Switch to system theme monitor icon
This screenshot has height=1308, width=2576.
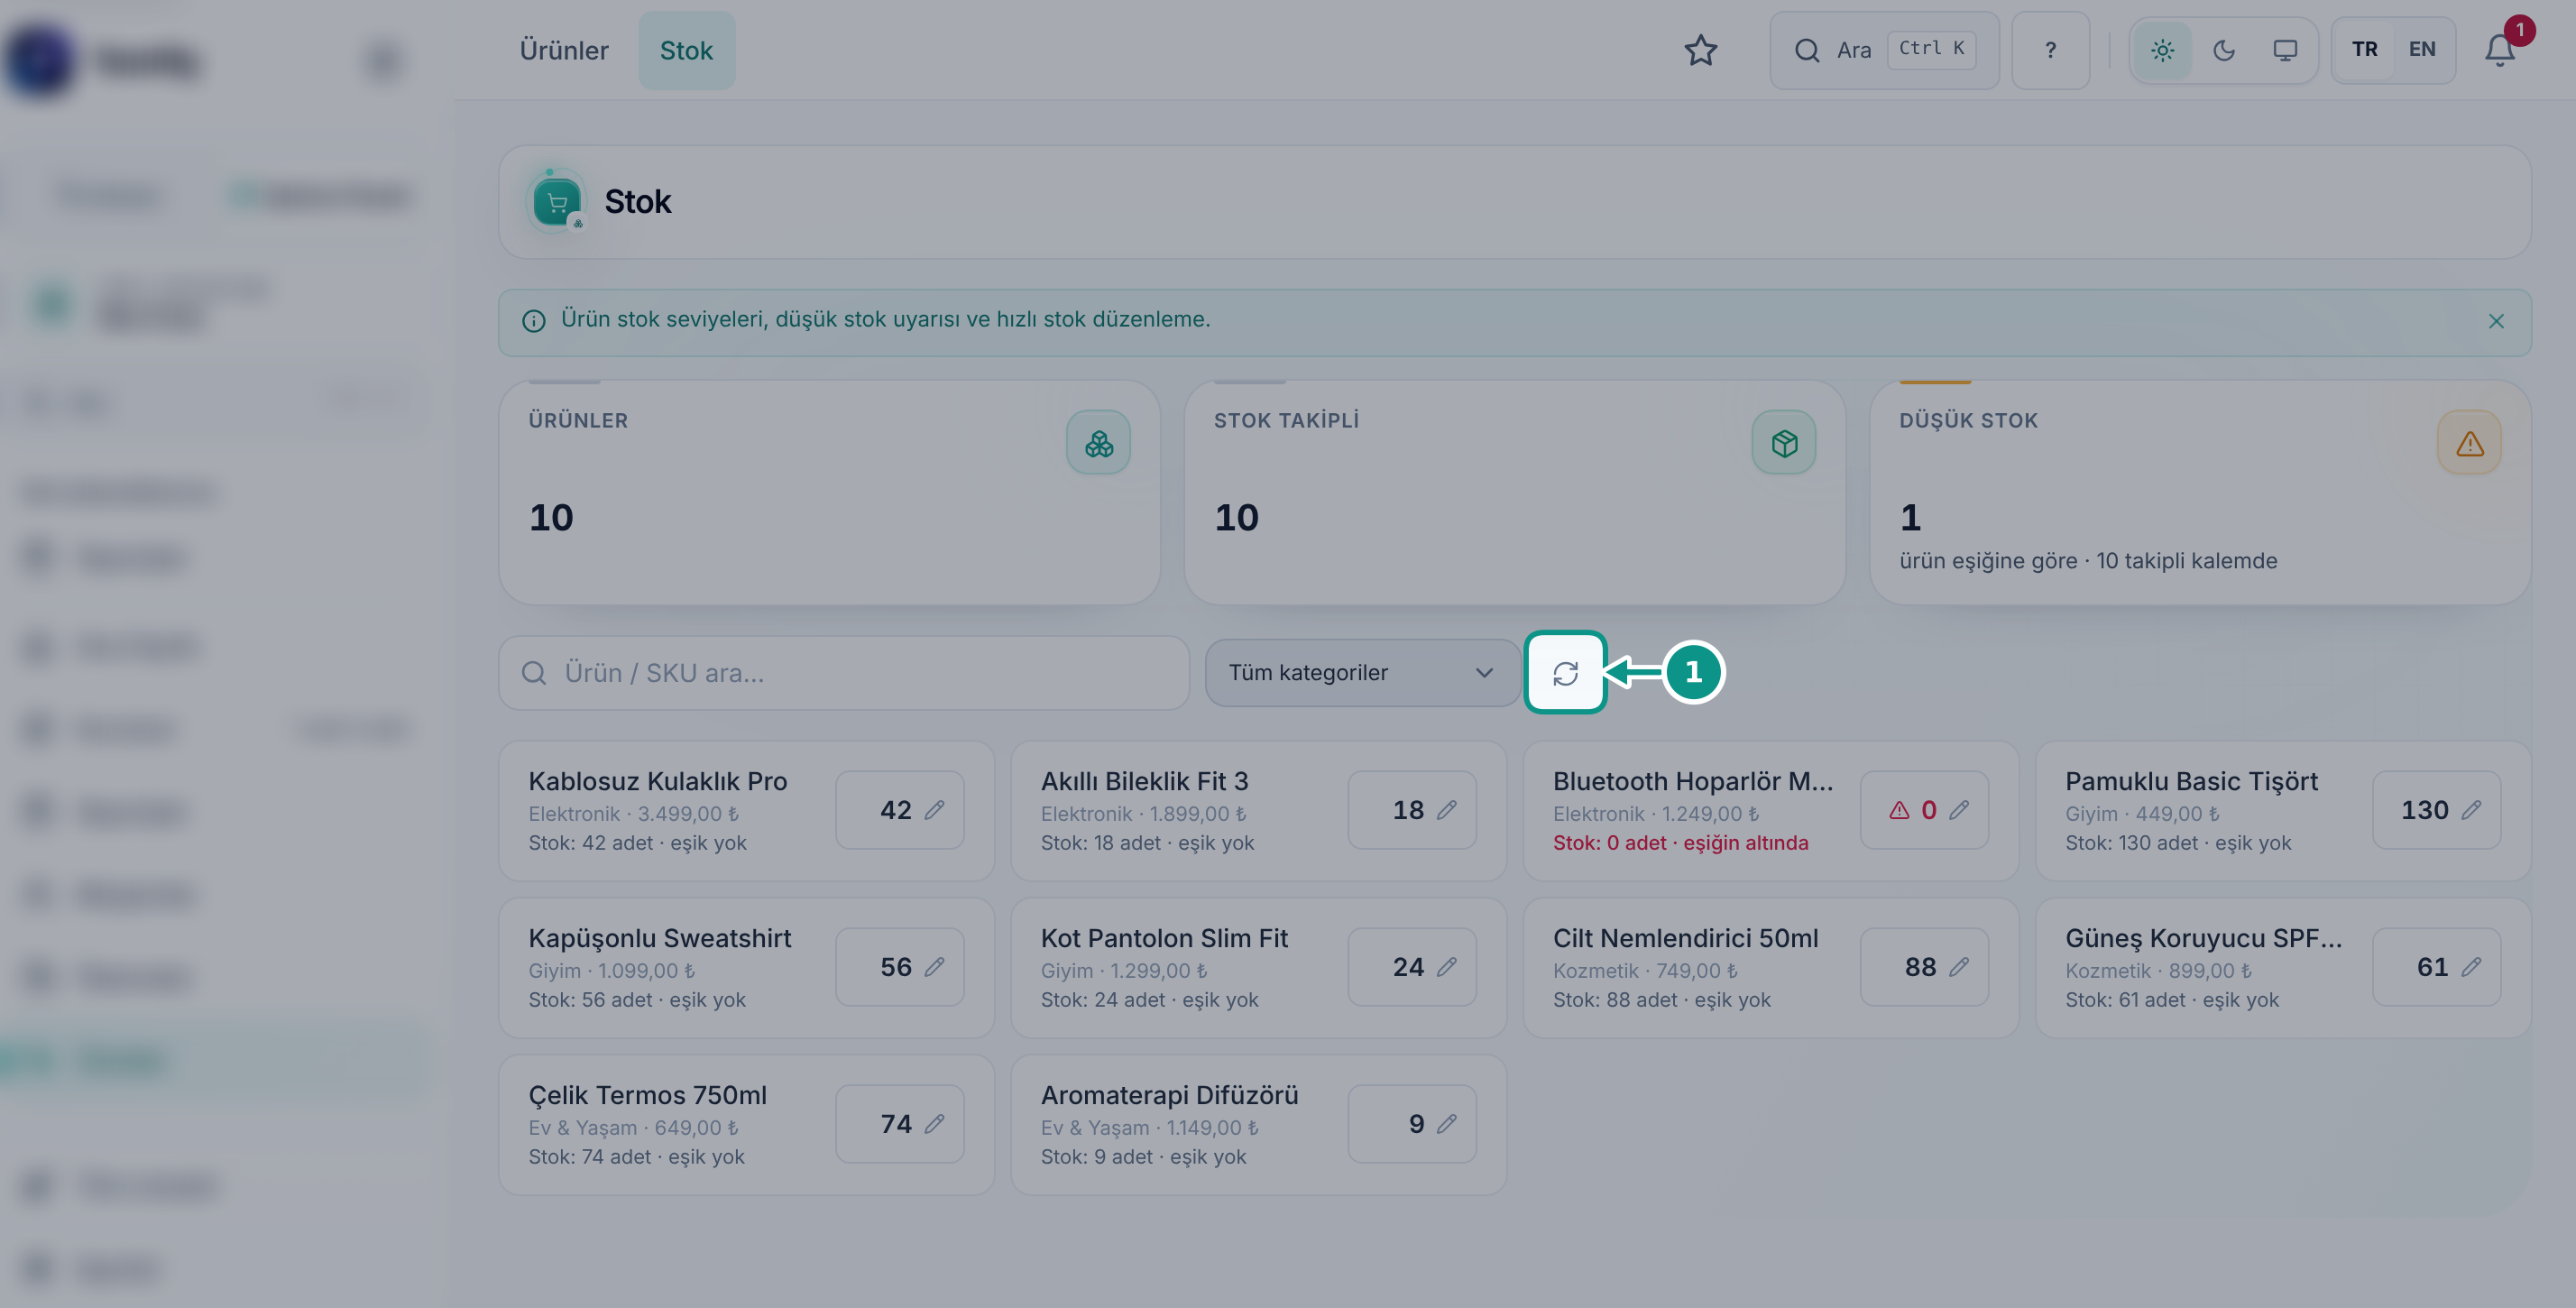pyautogui.click(x=2285, y=50)
